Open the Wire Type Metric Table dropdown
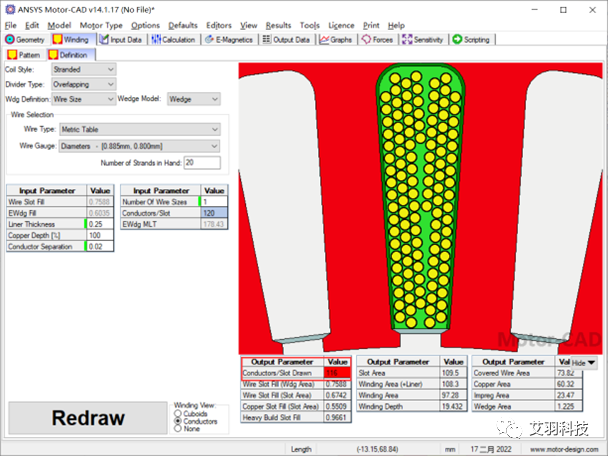The image size is (608, 456). pos(140,130)
